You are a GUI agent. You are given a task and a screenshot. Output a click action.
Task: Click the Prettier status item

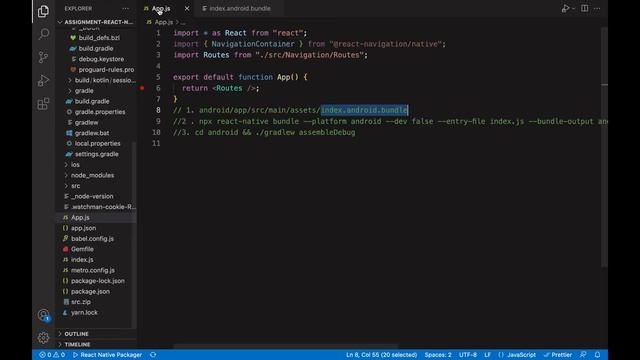[558, 355]
